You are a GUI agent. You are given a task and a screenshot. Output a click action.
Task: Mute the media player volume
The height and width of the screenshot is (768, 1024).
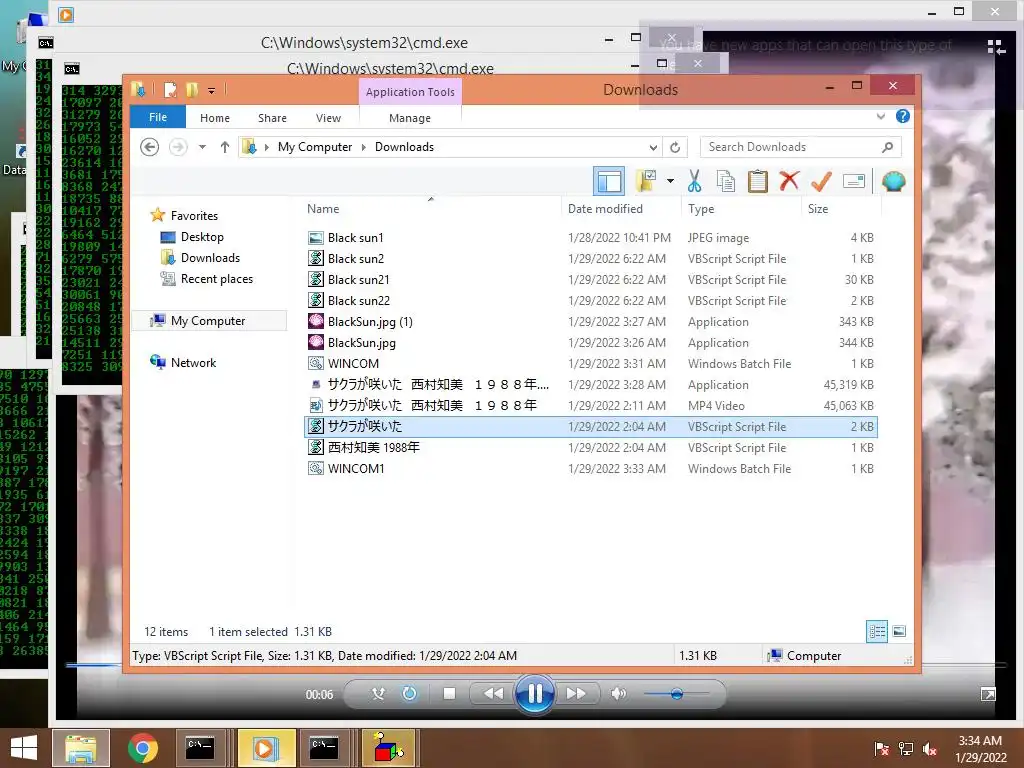618,694
